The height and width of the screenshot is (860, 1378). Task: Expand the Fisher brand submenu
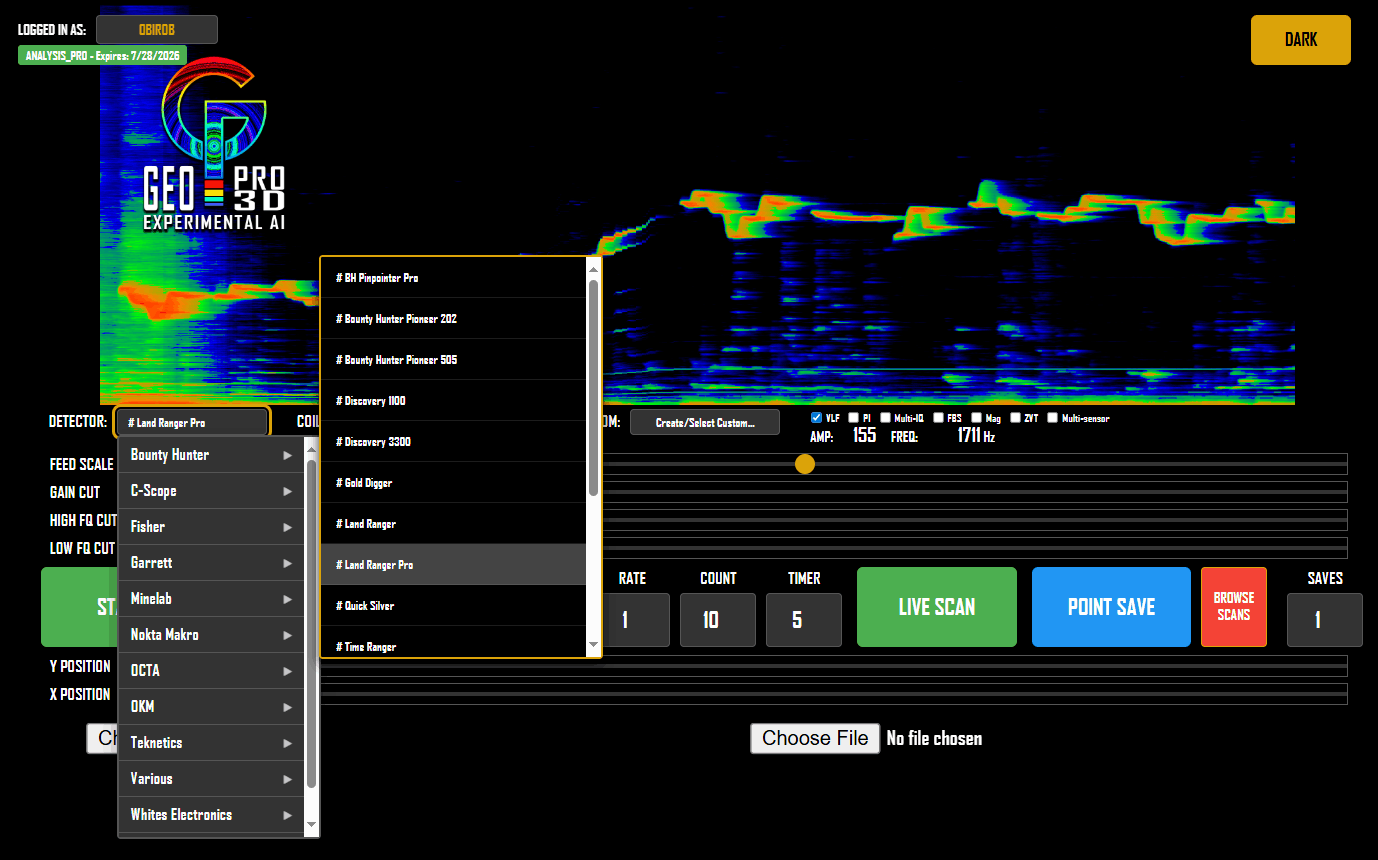tap(211, 527)
